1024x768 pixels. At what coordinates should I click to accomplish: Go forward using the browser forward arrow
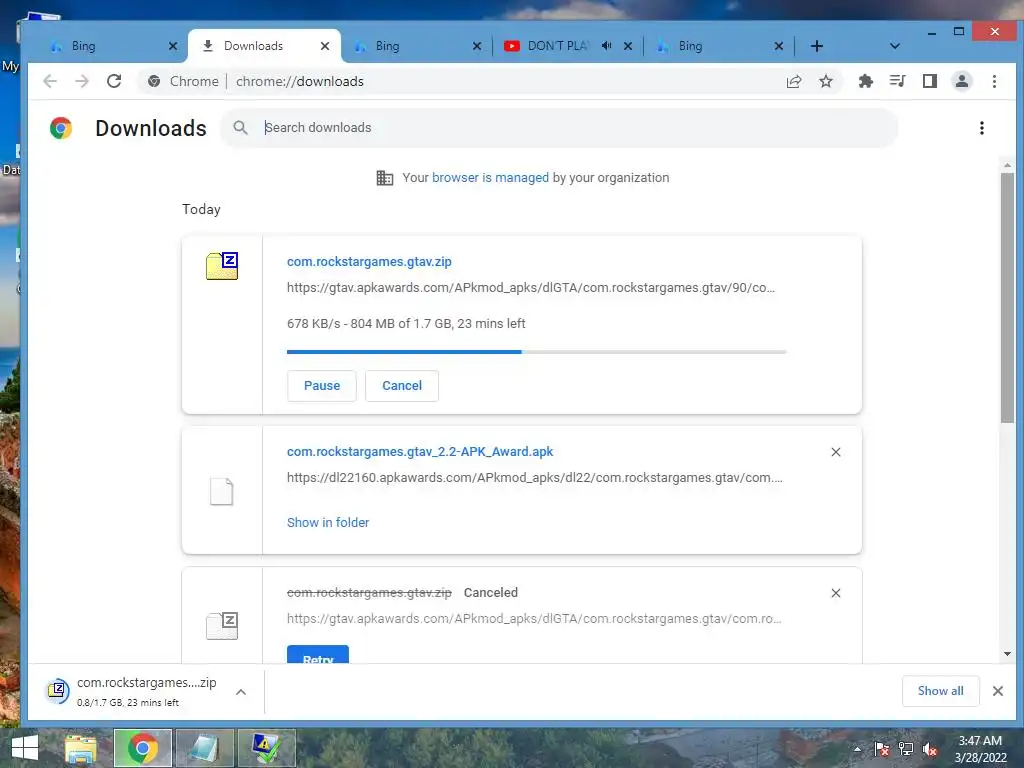click(x=82, y=81)
